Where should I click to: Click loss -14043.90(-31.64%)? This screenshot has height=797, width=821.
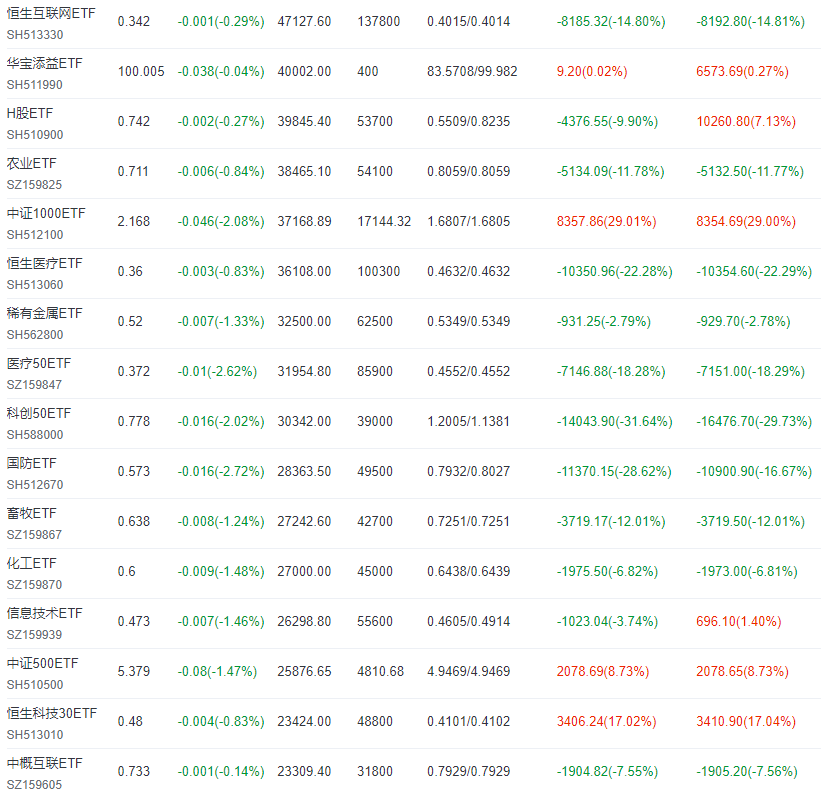point(614,422)
